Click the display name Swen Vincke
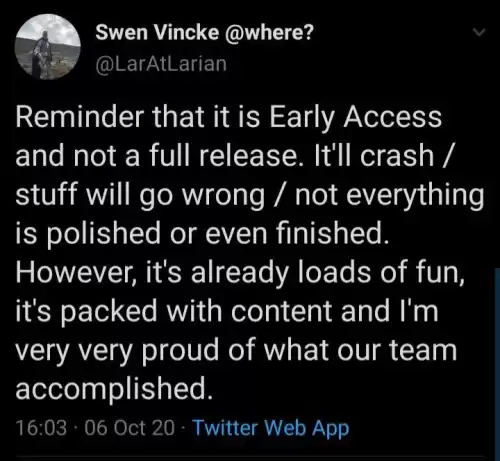This screenshot has width=500, height=461. (157, 32)
